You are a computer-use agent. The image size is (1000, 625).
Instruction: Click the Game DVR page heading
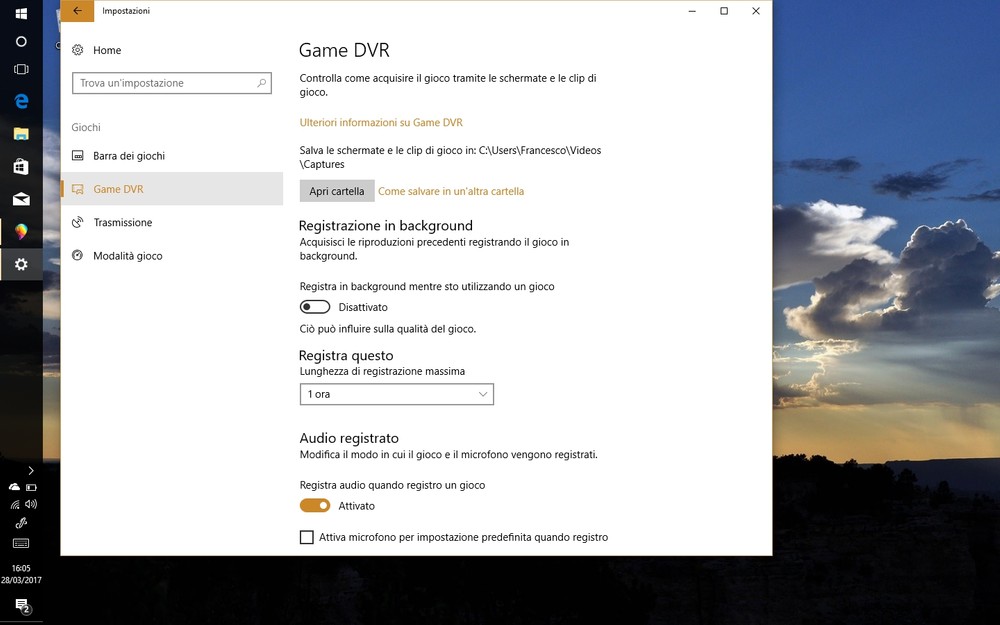click(x=344, y=50)
